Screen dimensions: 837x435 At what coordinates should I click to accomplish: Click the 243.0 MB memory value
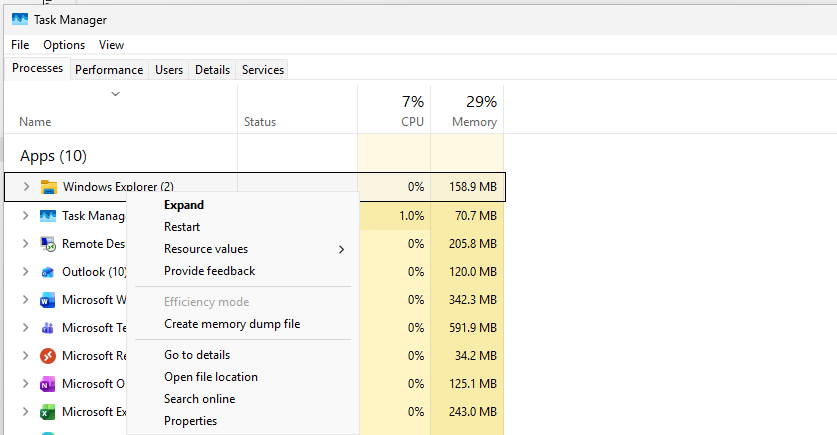point(473,412)
